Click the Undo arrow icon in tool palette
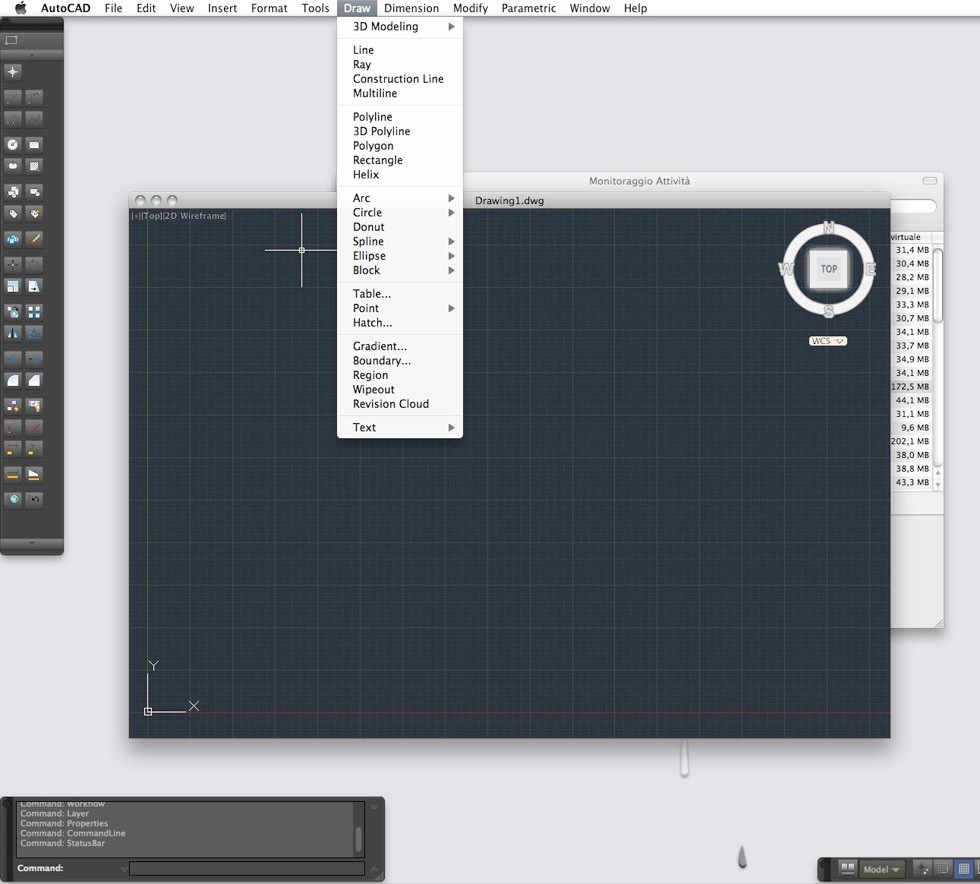This screenshot has height=884, width=980. point(35,499)
